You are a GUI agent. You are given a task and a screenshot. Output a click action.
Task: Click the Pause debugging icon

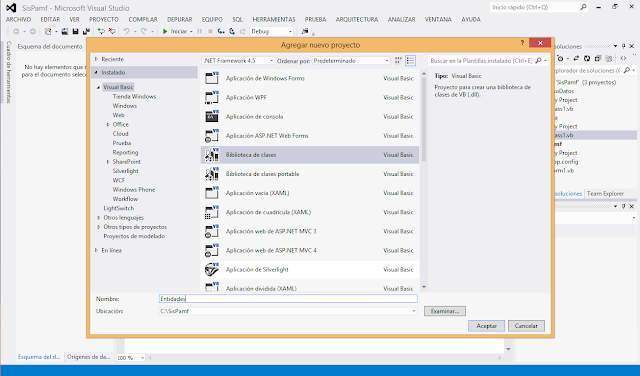tap(200, 31)
